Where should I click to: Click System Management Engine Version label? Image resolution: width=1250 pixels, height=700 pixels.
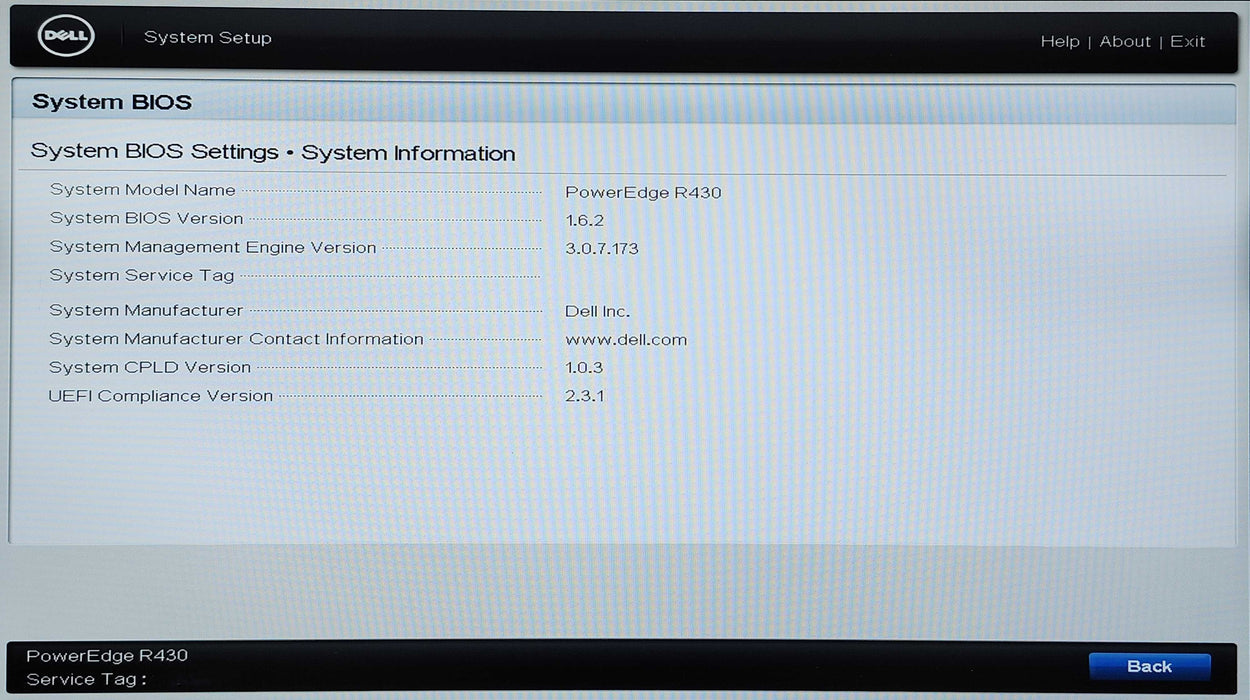(213, 247)
